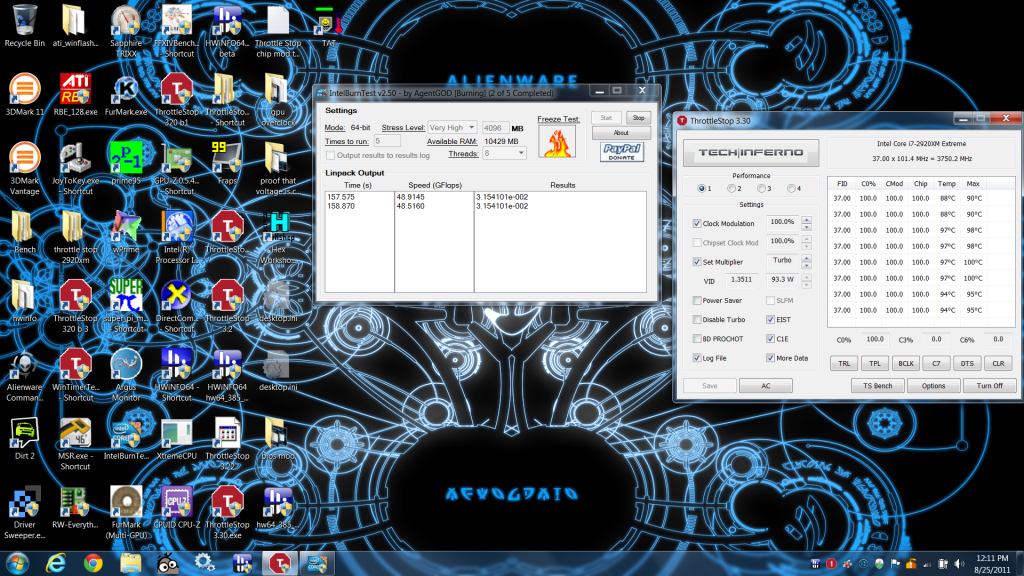Image resolution: width=1024 pixels, height=576 pixels.
Task: Launch the Sapphire TRIXX desktop shortcut
Action: click(126, 31)
